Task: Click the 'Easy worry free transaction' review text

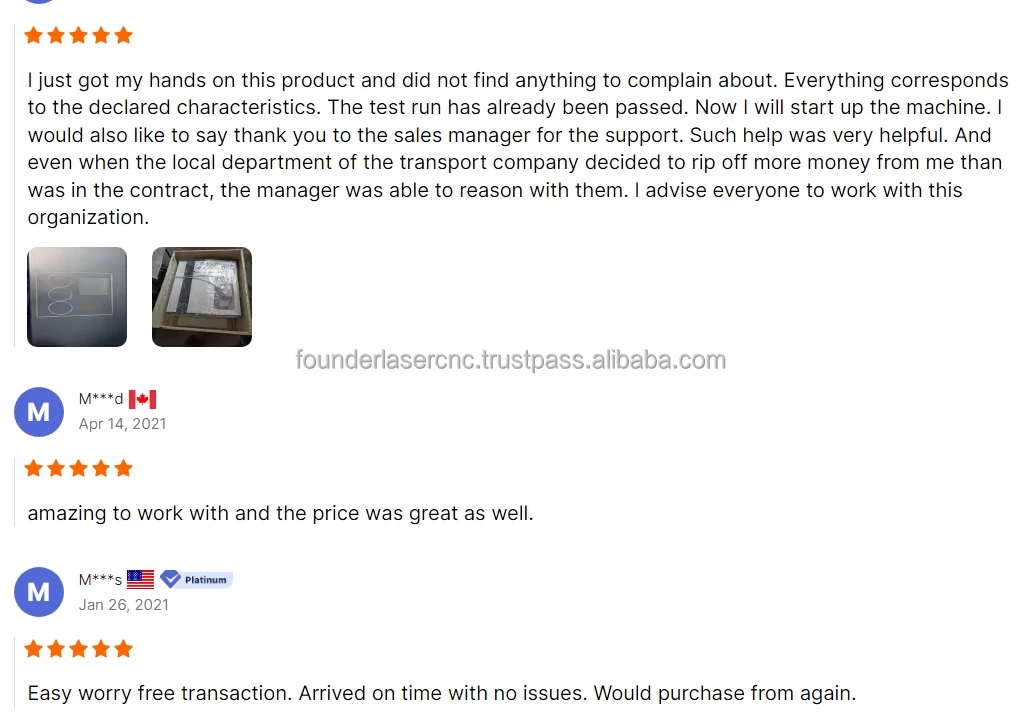Action: tap(442, 693)
